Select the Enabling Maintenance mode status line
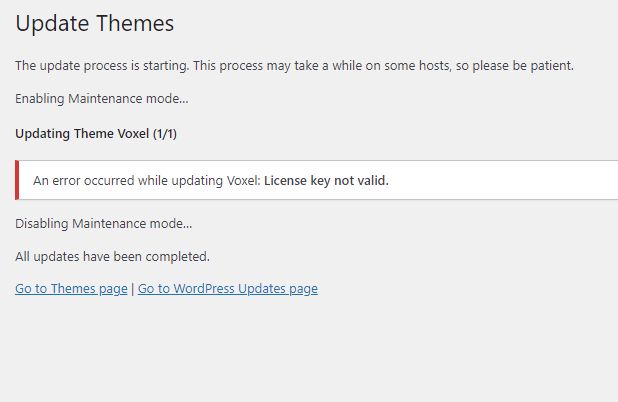 point(101,99)
